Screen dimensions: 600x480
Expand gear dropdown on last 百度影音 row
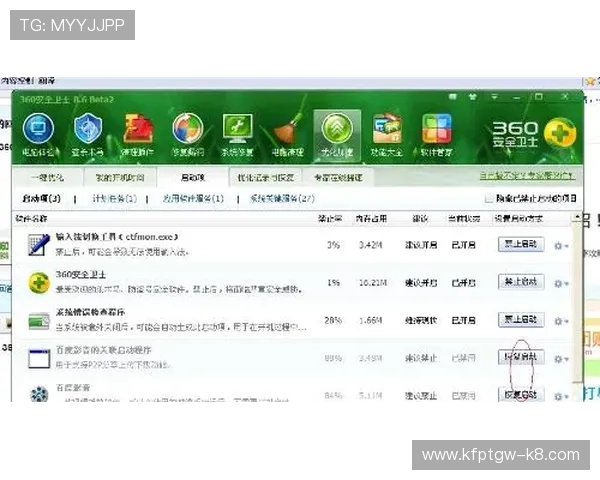click(x=561, y=396)
